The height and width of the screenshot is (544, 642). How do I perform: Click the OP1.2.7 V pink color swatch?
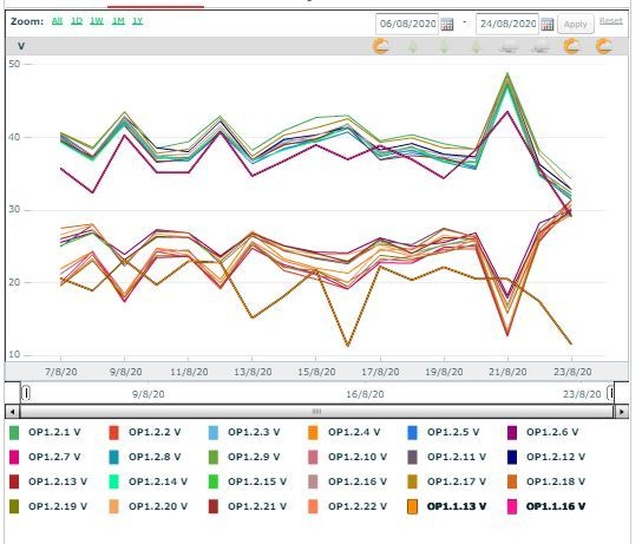tap(14, 458)
